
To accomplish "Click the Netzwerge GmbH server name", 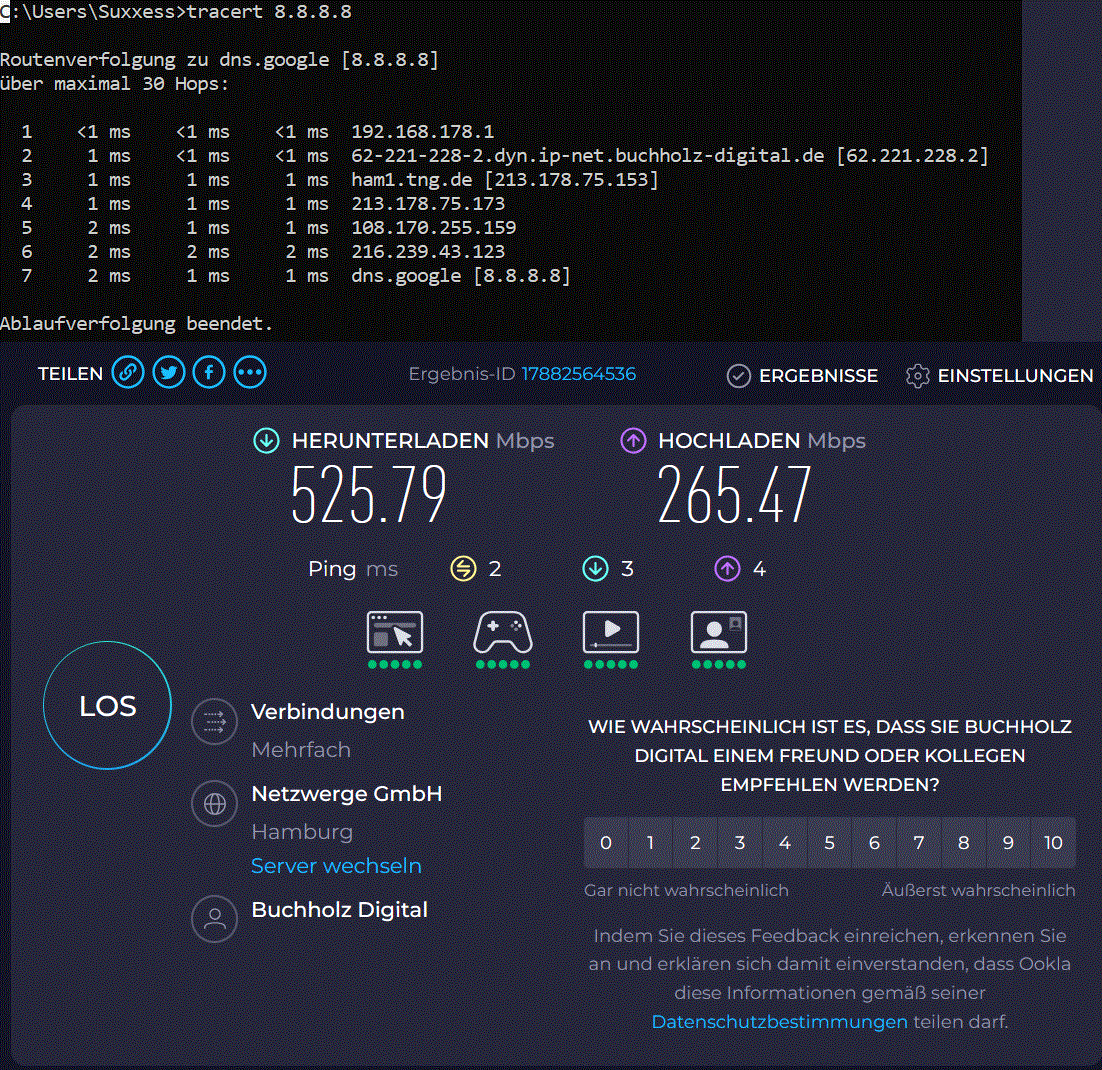I will point(346,794).
